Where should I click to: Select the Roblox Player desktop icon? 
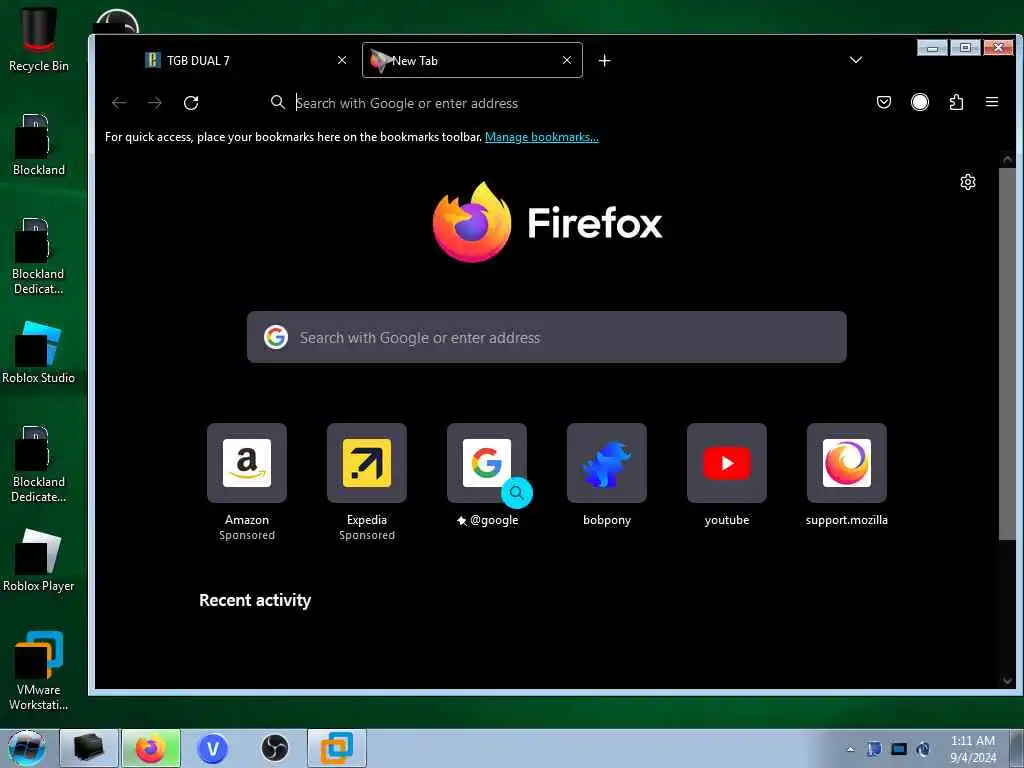[39, 560]
